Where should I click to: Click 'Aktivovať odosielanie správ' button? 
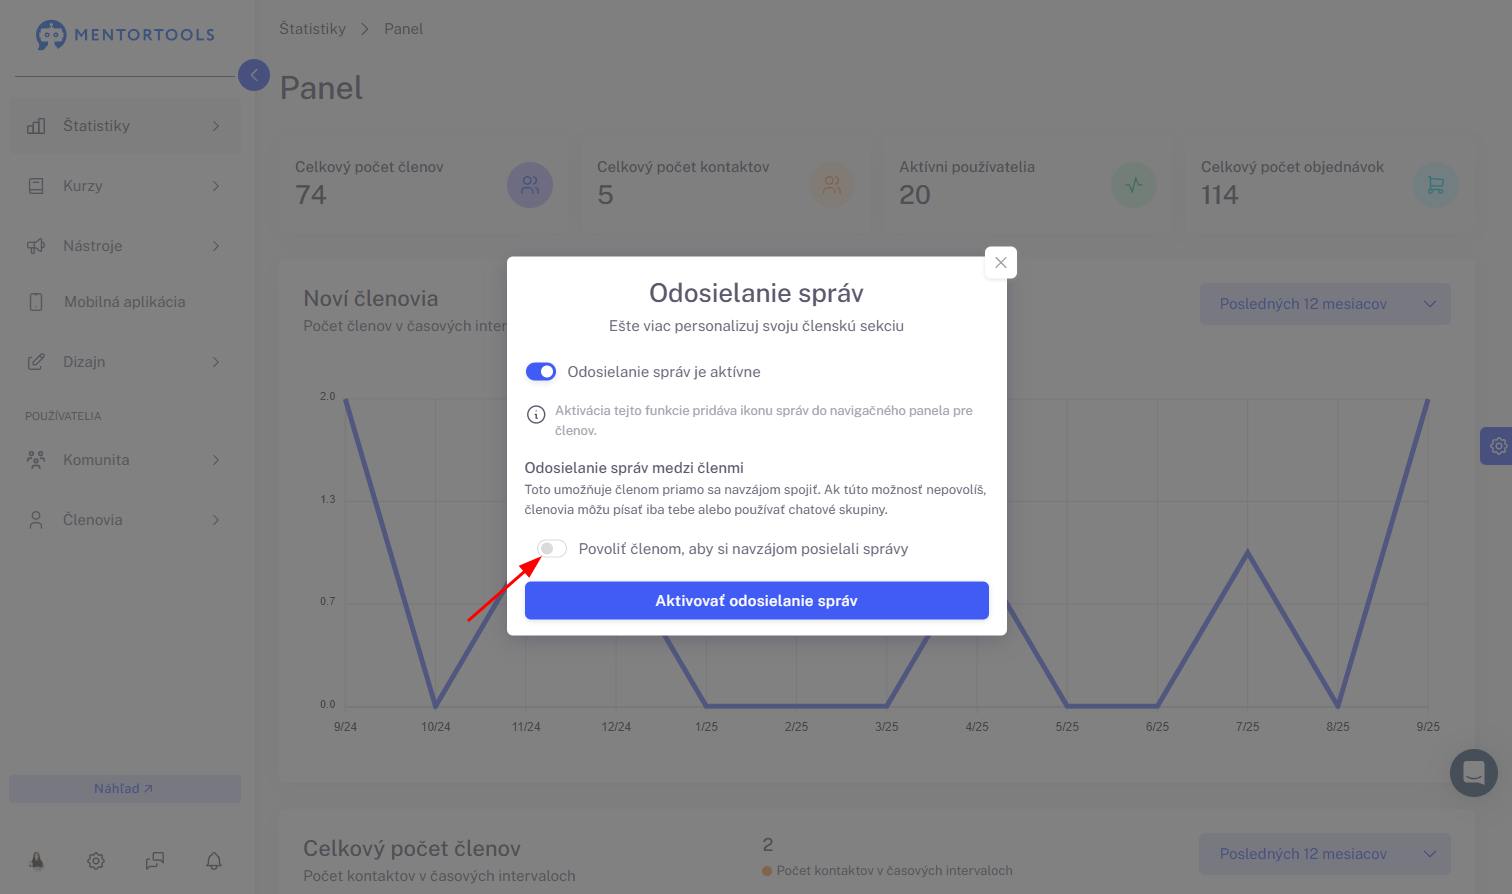(757, 601)
